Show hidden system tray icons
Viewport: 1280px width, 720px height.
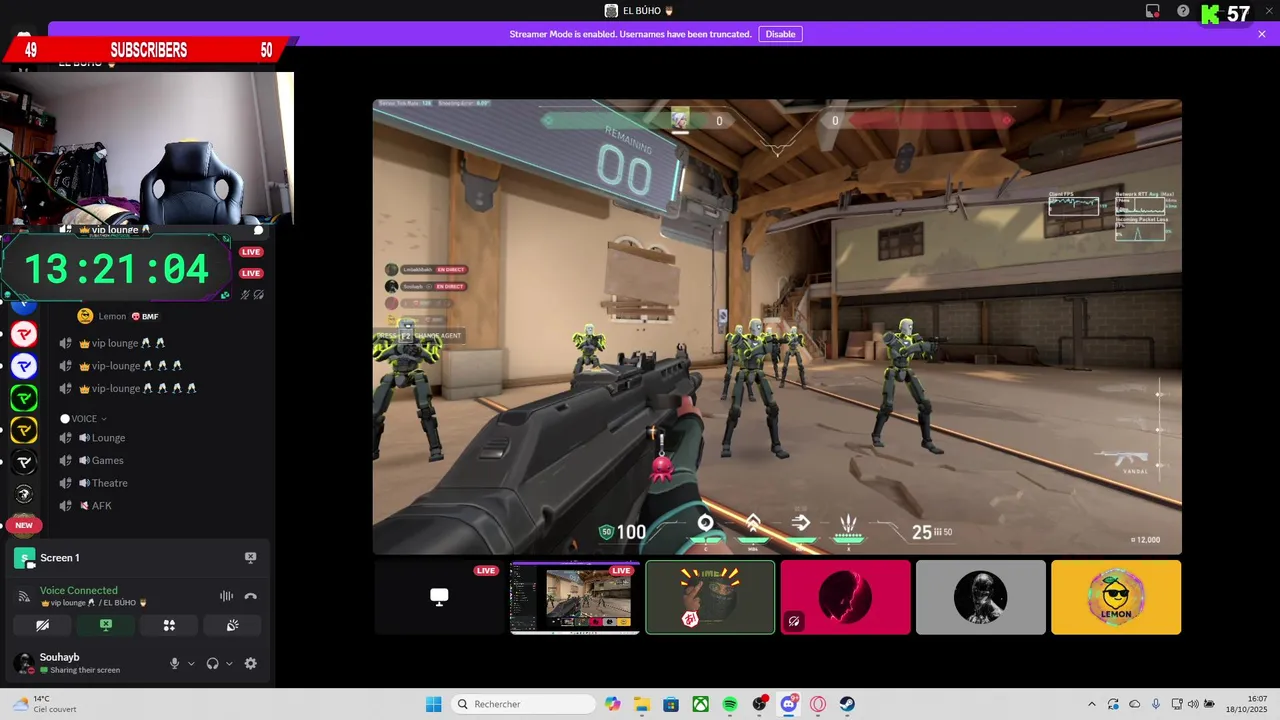[1091, 704]
